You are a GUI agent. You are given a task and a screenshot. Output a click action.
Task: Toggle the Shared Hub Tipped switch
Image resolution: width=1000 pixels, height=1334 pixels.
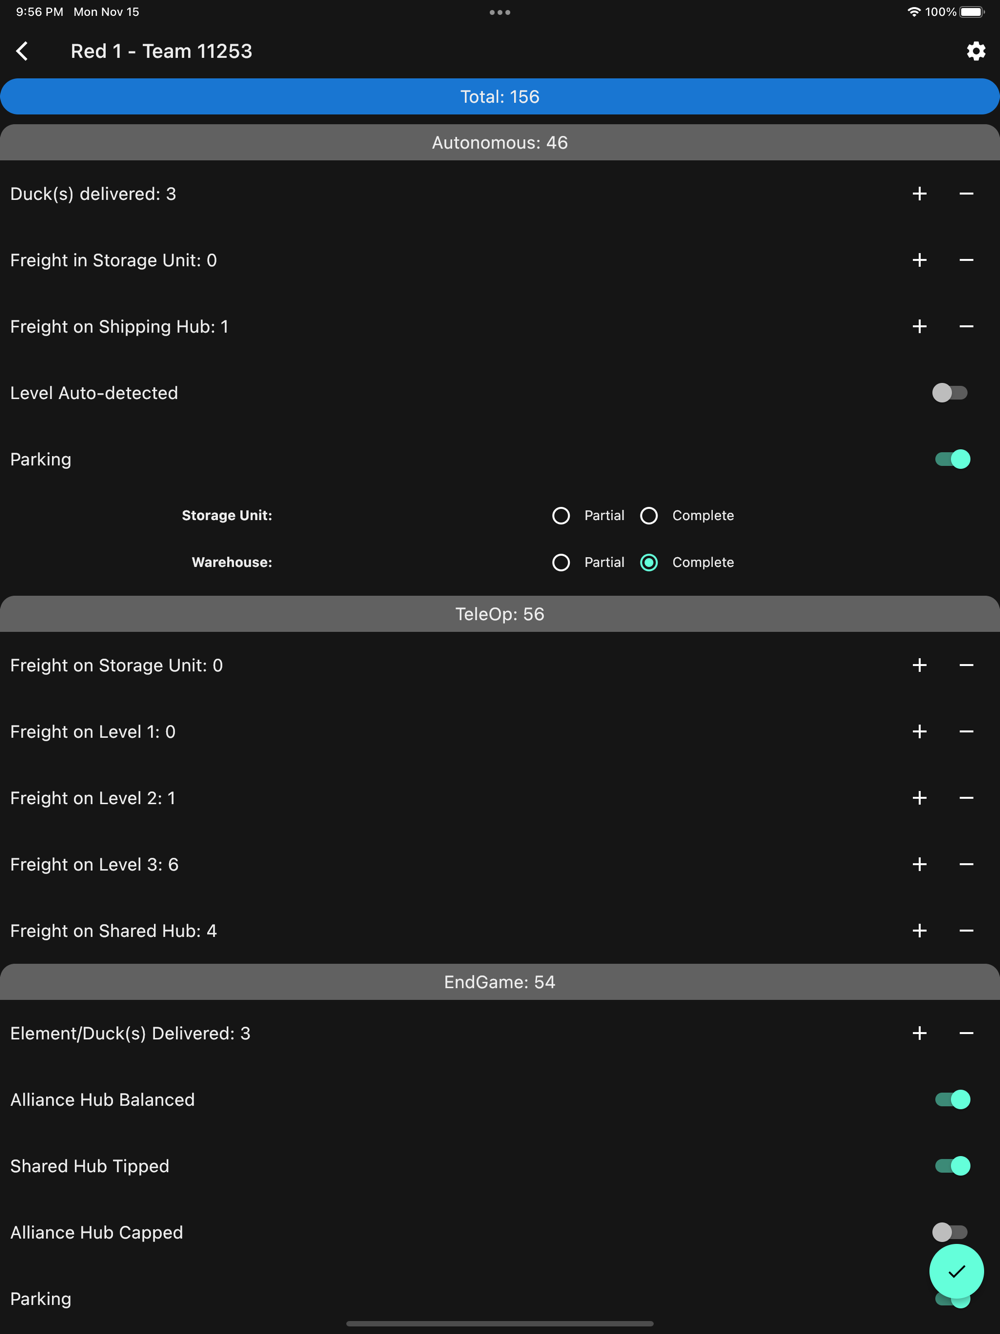pos(952,1166)
